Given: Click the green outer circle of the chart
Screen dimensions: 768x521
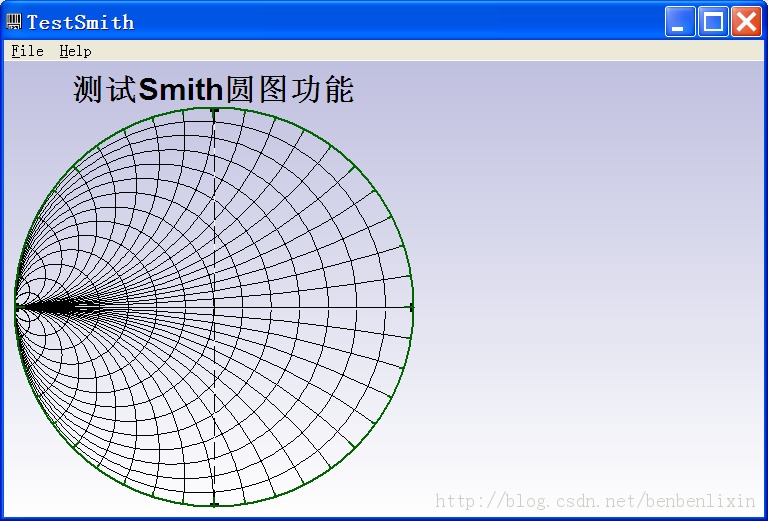Looking at the screenshot, I should [x=354, y=167].
